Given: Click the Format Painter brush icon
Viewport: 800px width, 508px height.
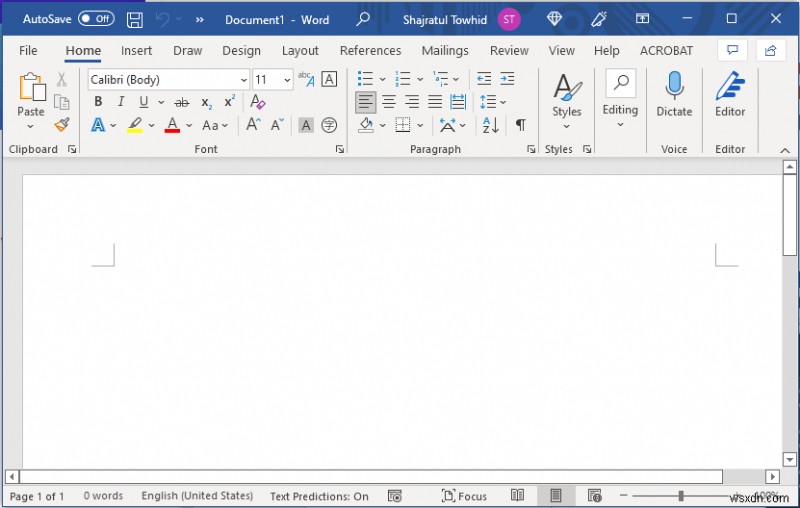Looking at the screenshot, I should [62, 125].
